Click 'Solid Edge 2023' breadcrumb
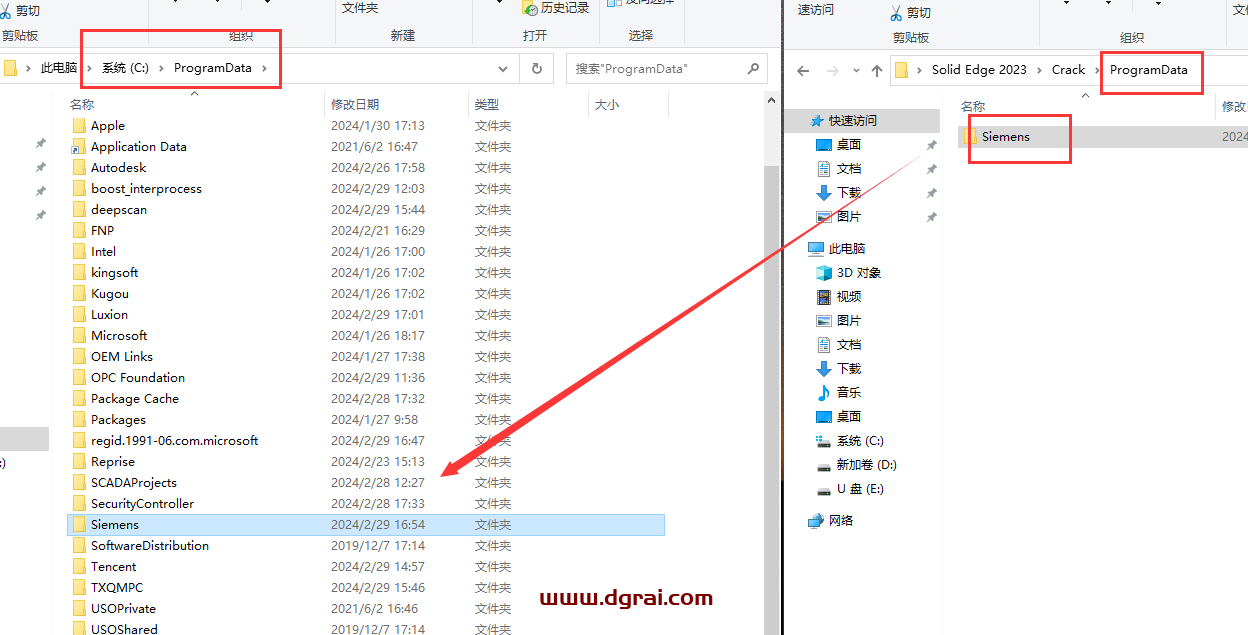Image resolution: width=1248 pixels, height=635 pixels. [979, 70]
